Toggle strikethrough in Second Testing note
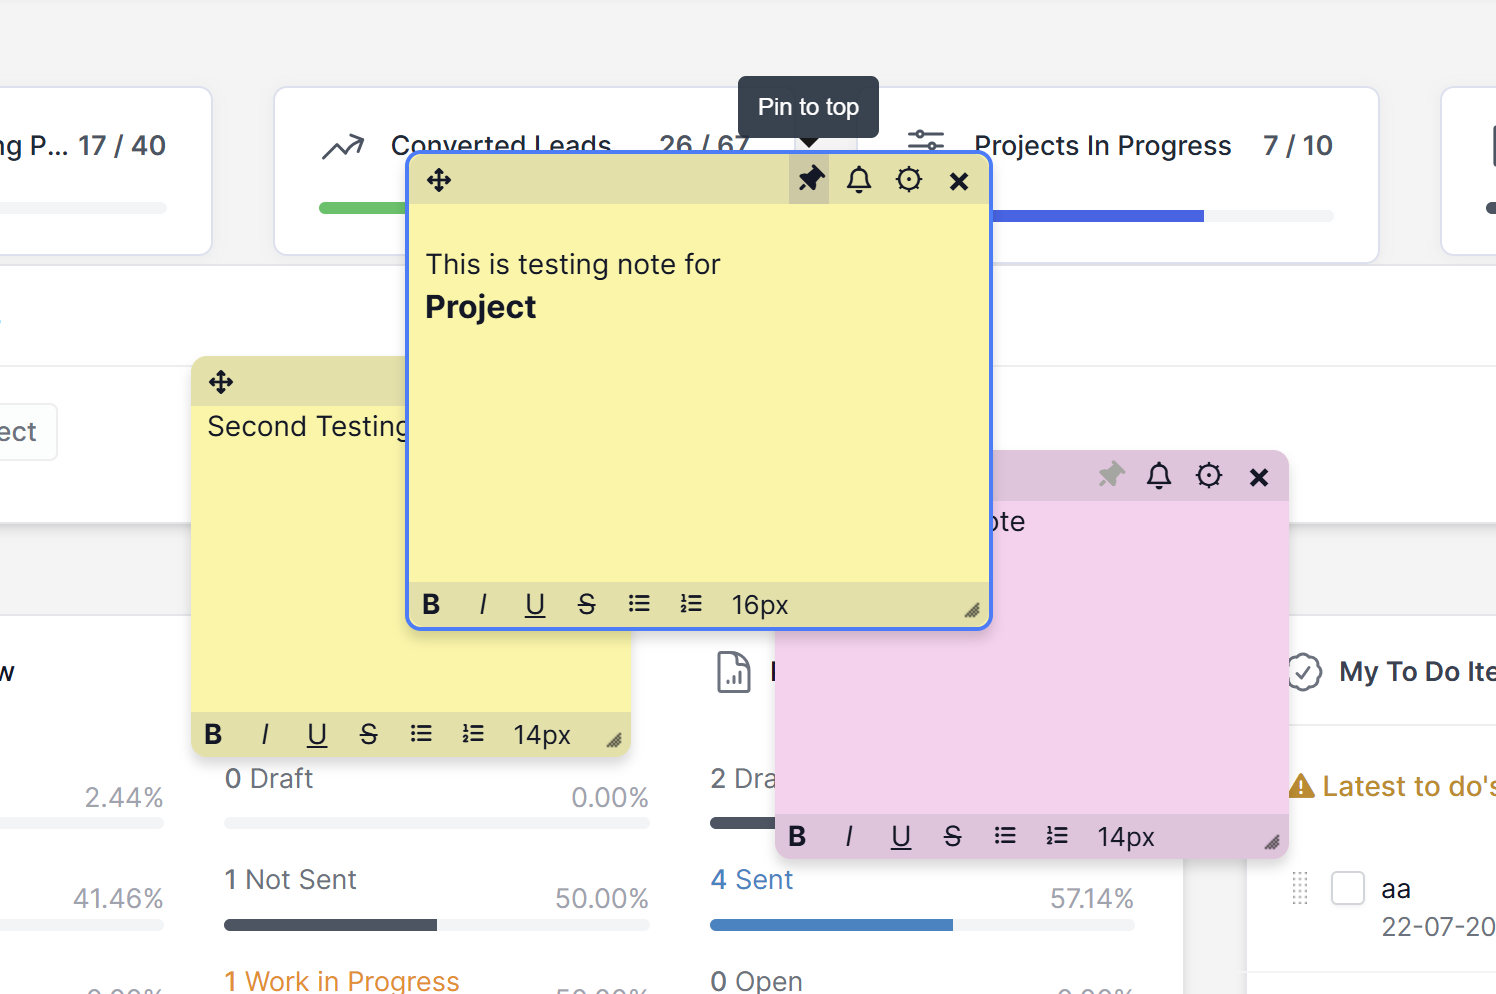This screenshot has height=994, width=1496. pyautogui.click(x=369, y=735)
